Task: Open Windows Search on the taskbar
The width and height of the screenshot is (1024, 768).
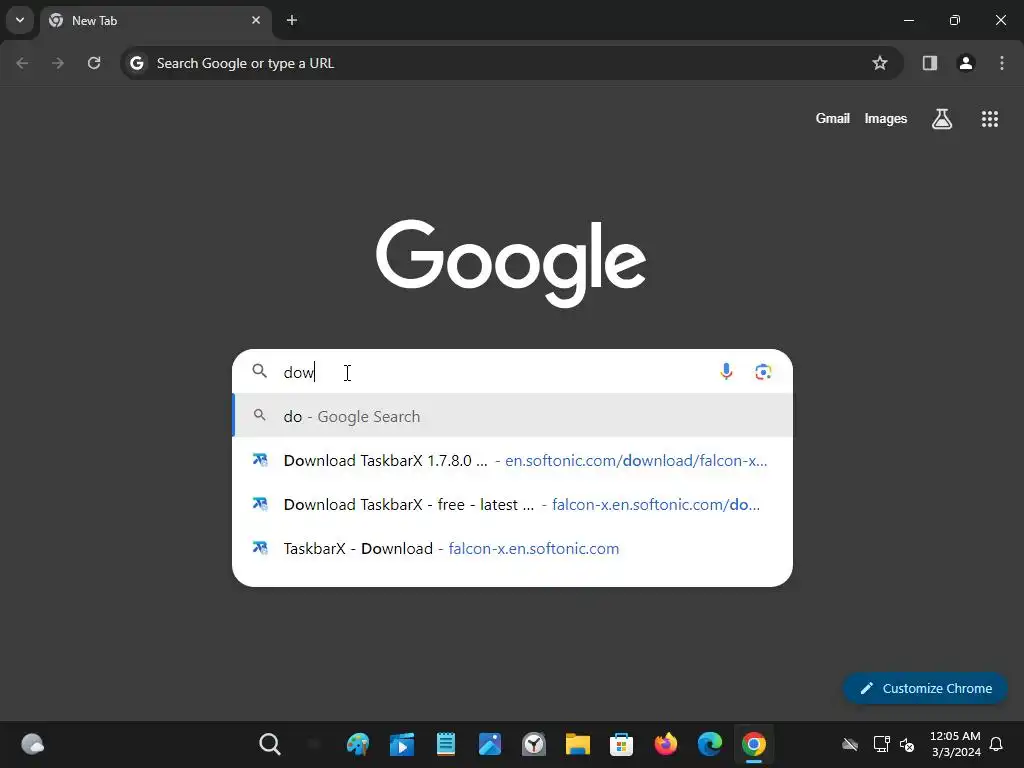Action: [x=270, y=744]
